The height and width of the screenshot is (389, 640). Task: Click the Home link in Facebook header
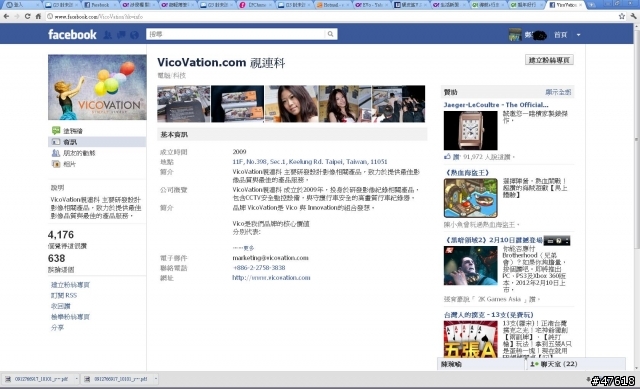point(561,35)
